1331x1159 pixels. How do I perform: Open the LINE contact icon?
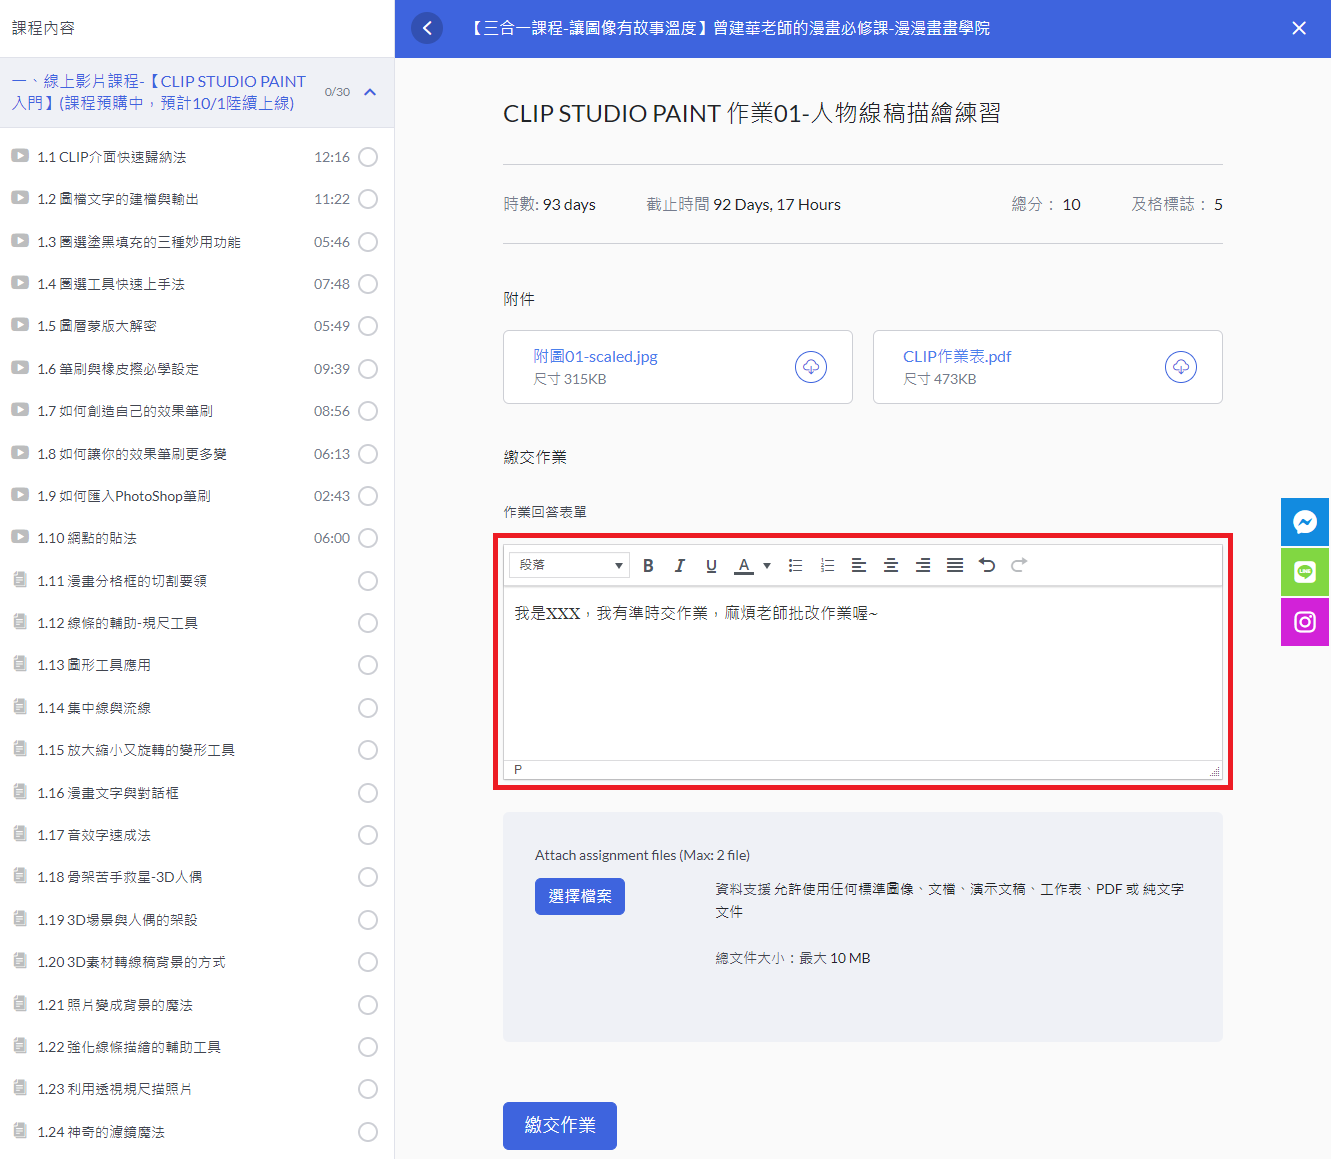(1305, 572)
